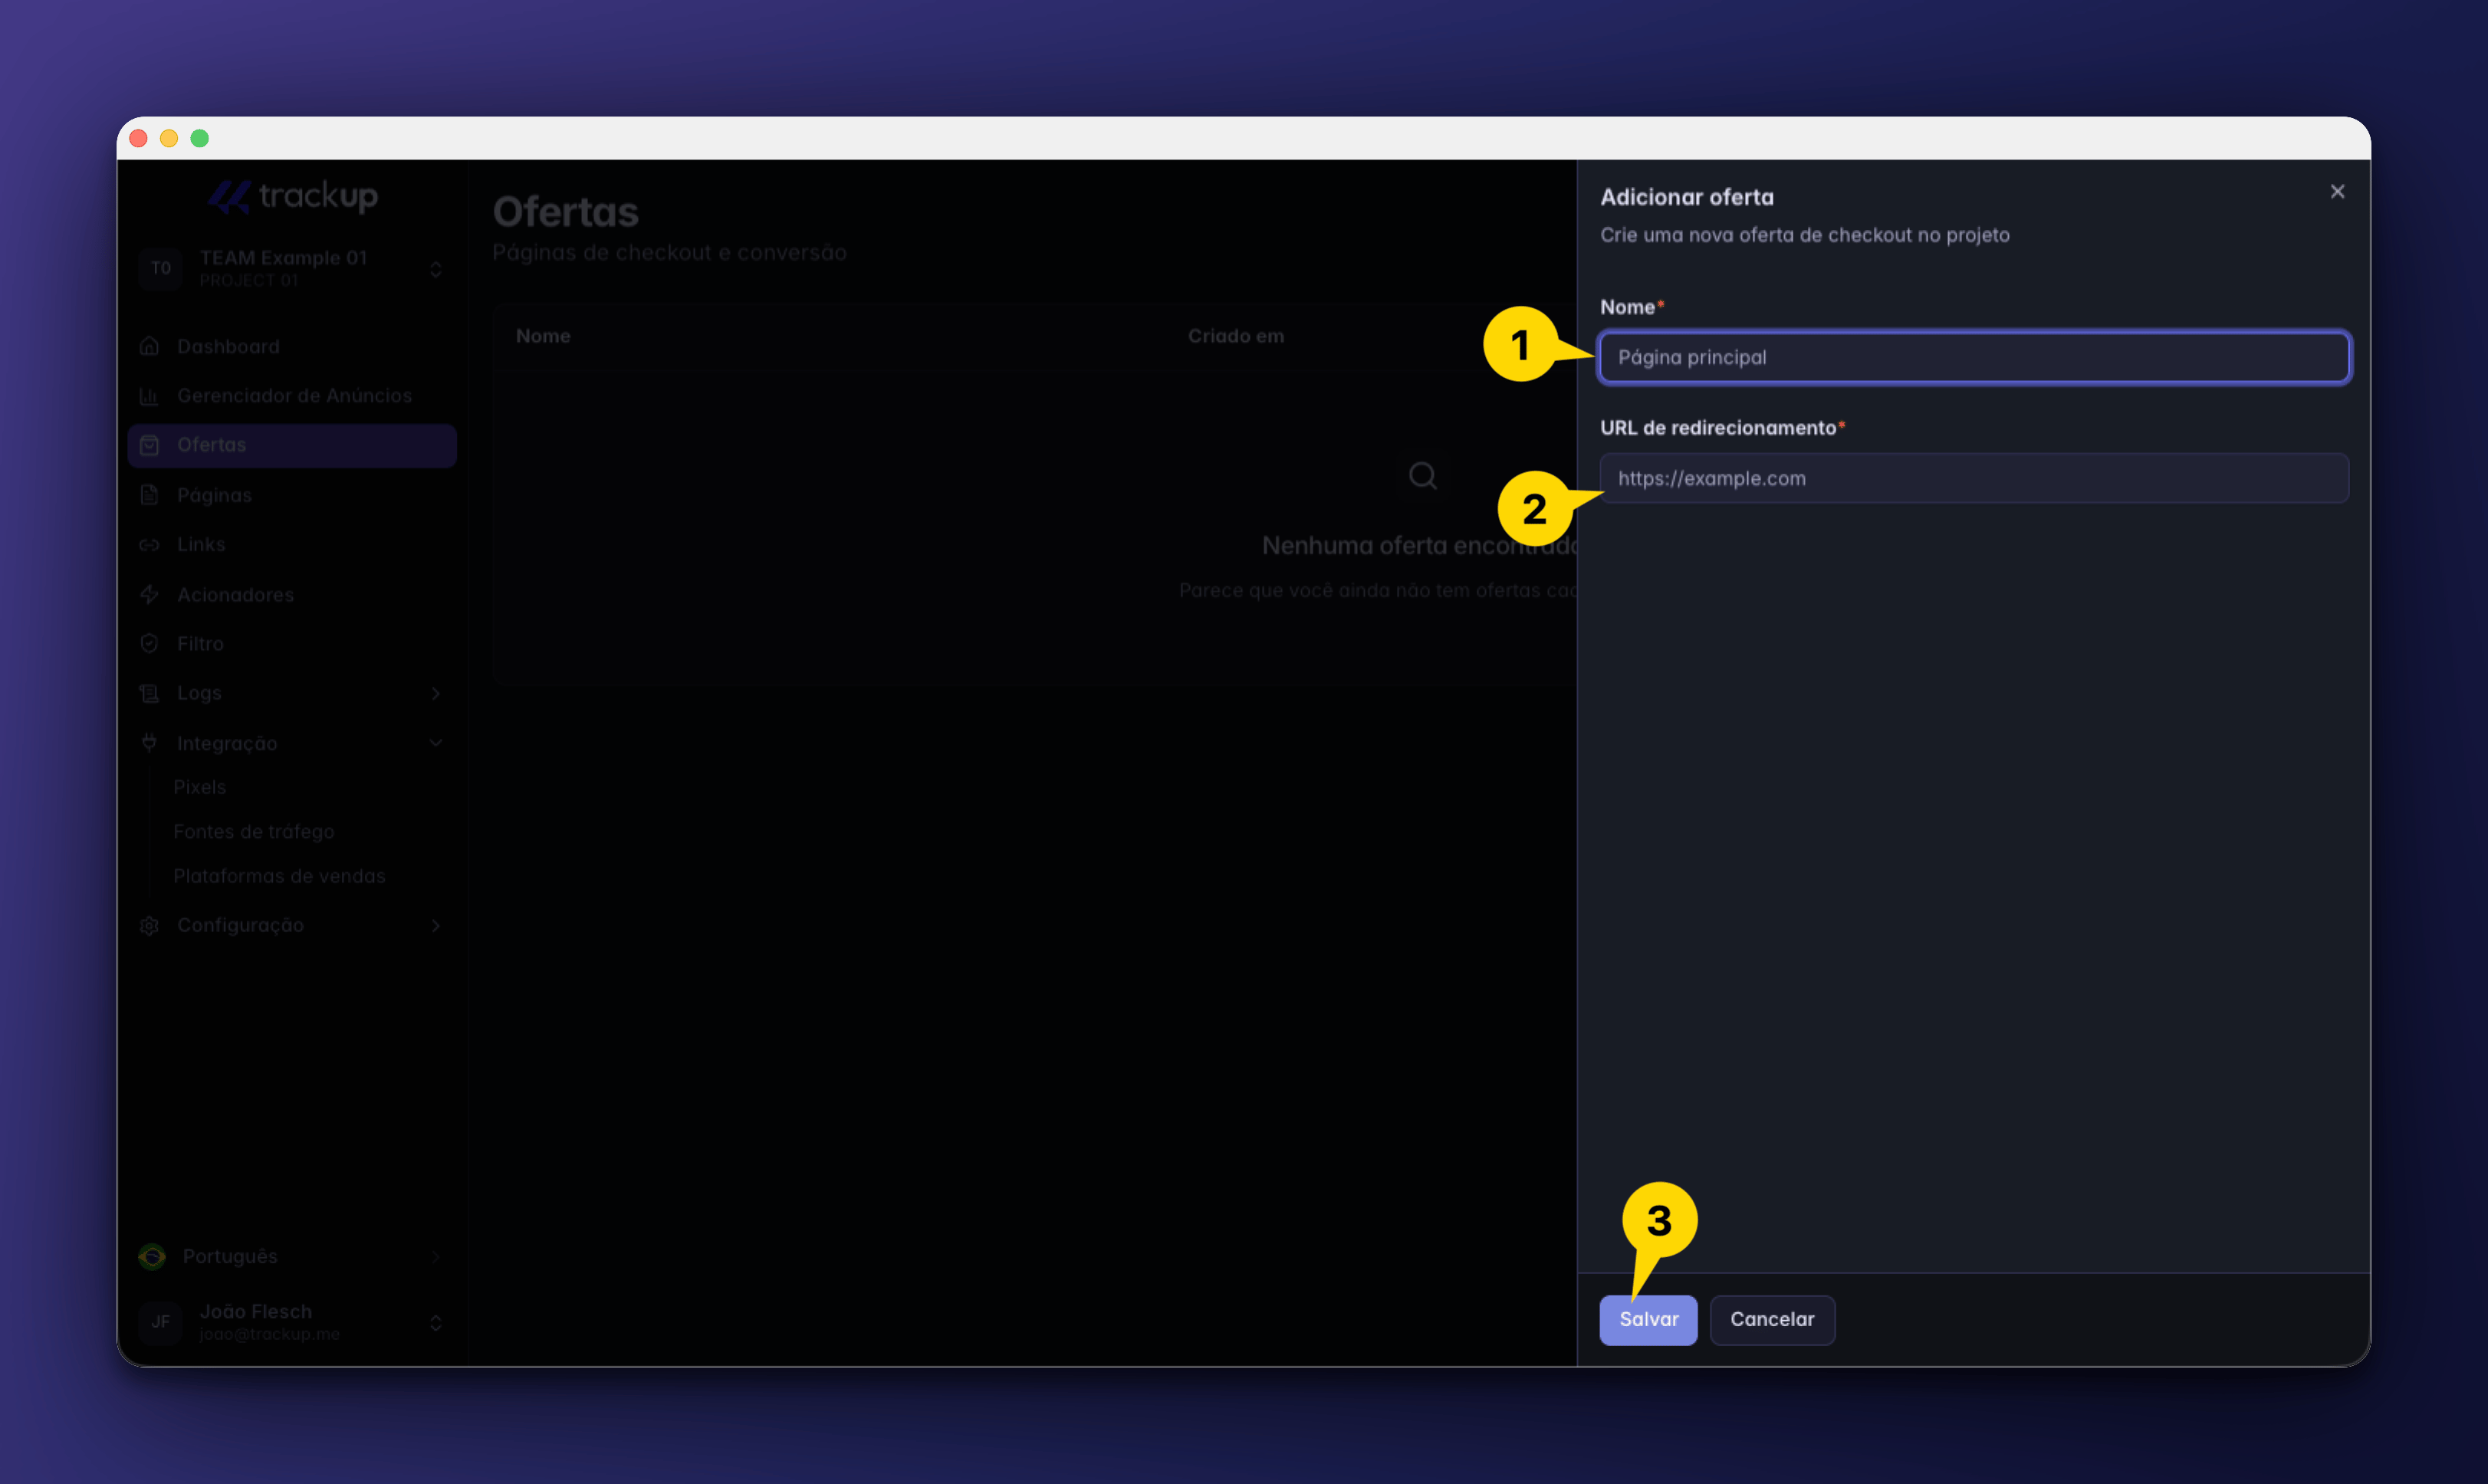
Task: Open Acionadores in the sidebar
Action: coord(292,595)
